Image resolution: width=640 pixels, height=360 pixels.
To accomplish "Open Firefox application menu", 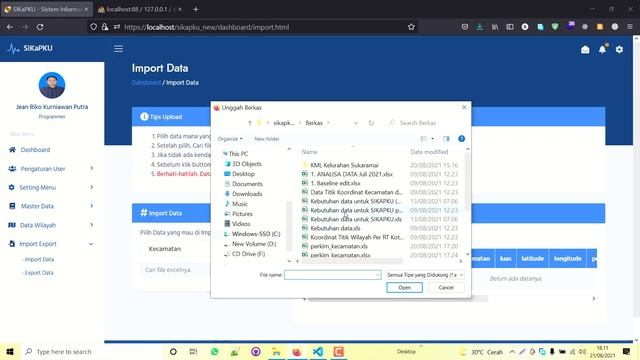I will pyautogui.click(x=630, y=27).
